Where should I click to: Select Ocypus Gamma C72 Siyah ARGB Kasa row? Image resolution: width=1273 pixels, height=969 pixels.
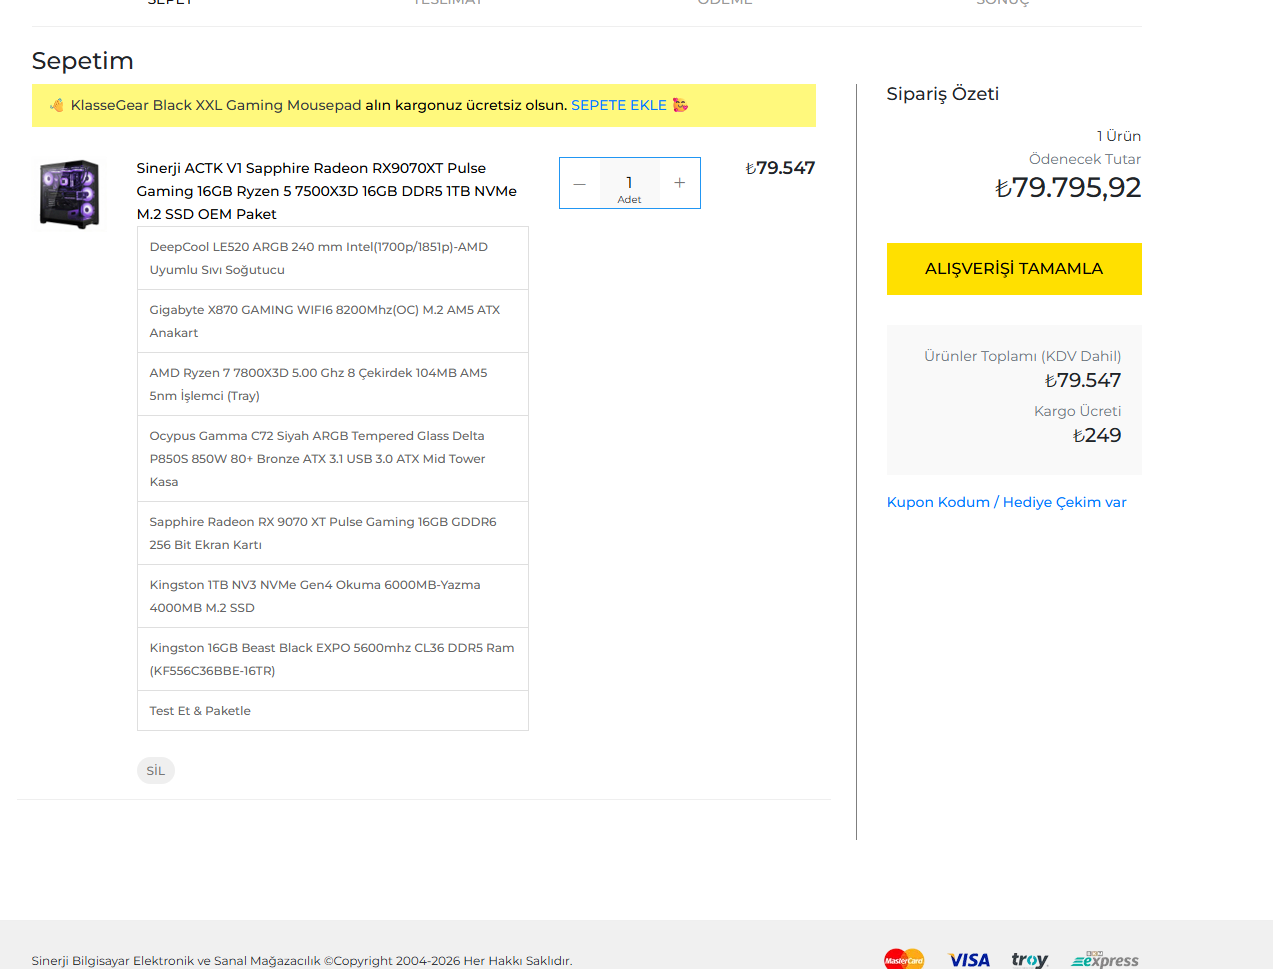click(333, 459)
